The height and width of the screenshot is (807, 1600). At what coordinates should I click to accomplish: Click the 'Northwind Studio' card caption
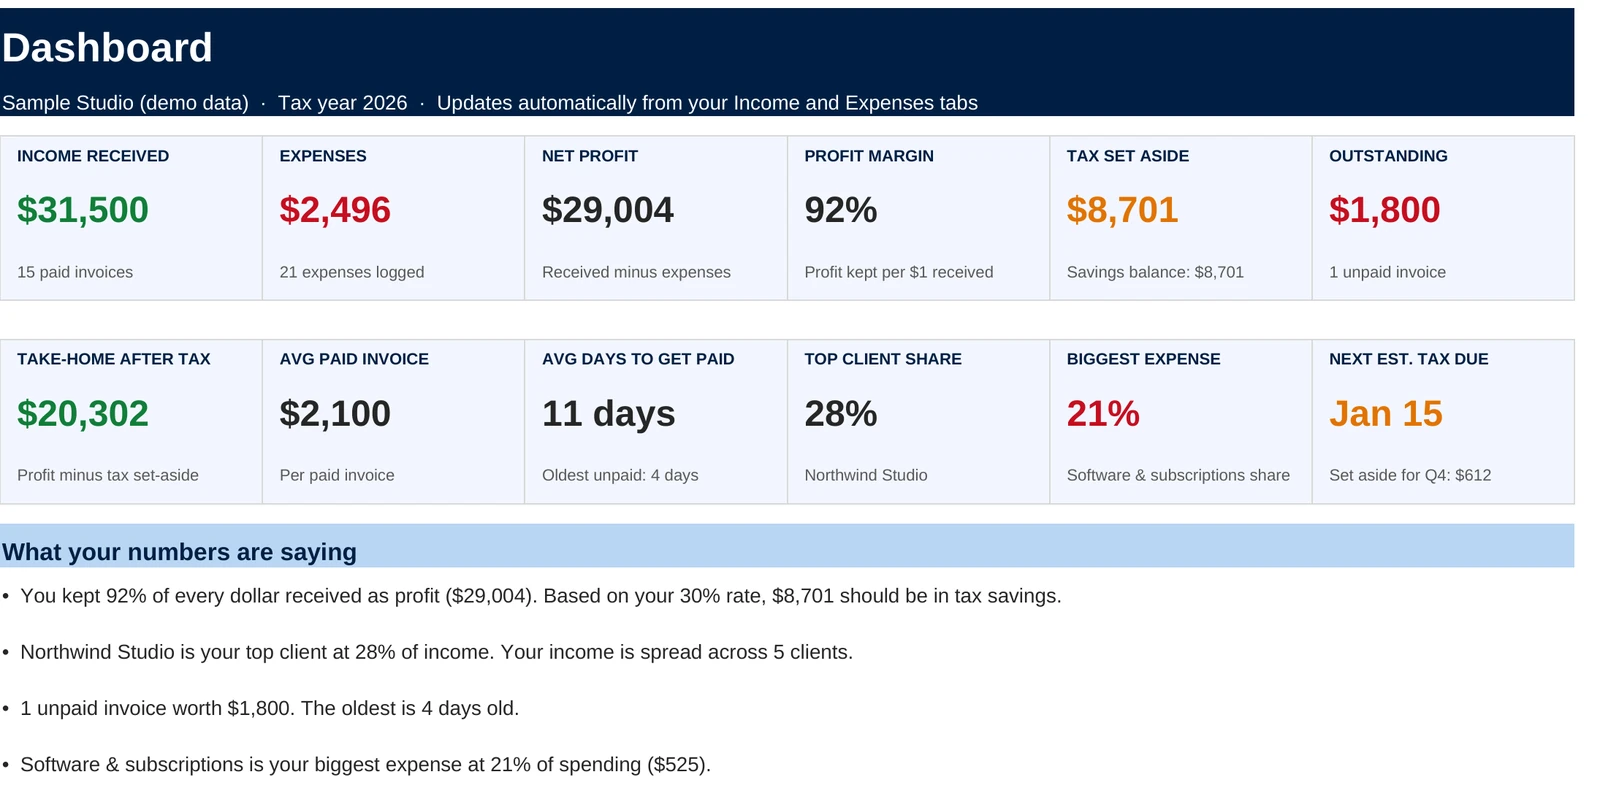(x=866, y=475)
